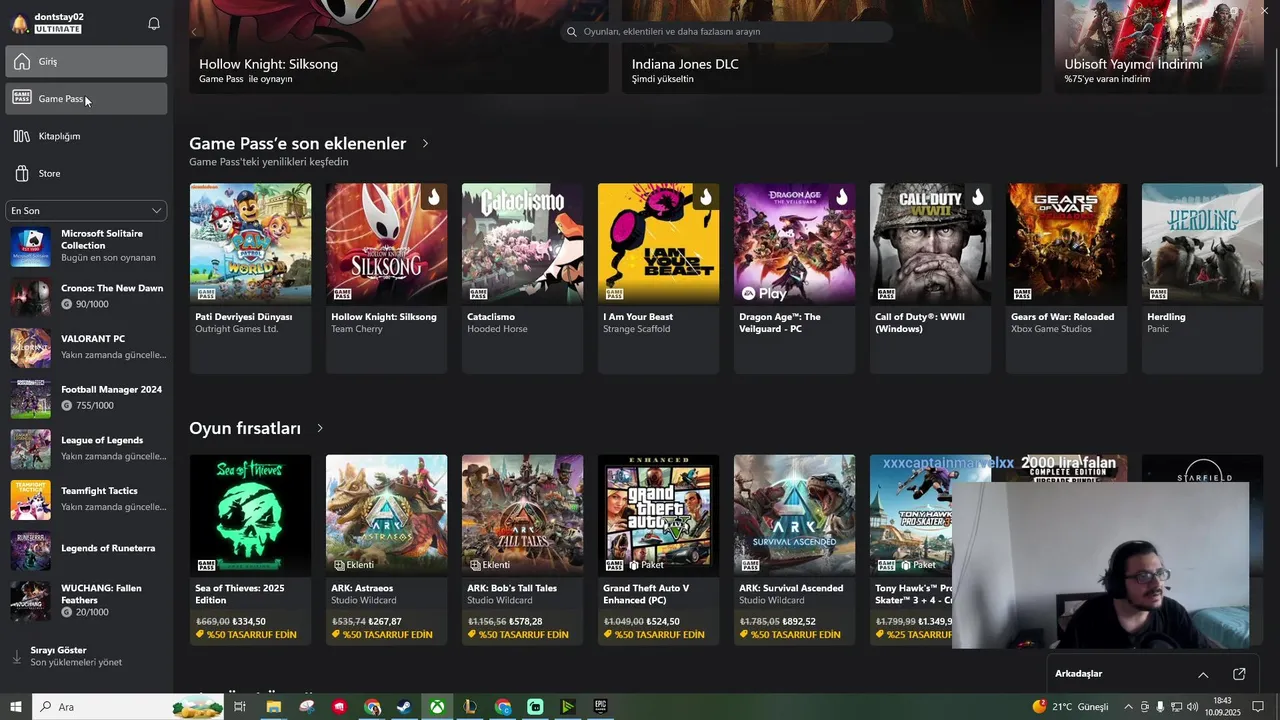Open File Explorer from taskbar
The image size is (1280, 720).
point(273,707)
